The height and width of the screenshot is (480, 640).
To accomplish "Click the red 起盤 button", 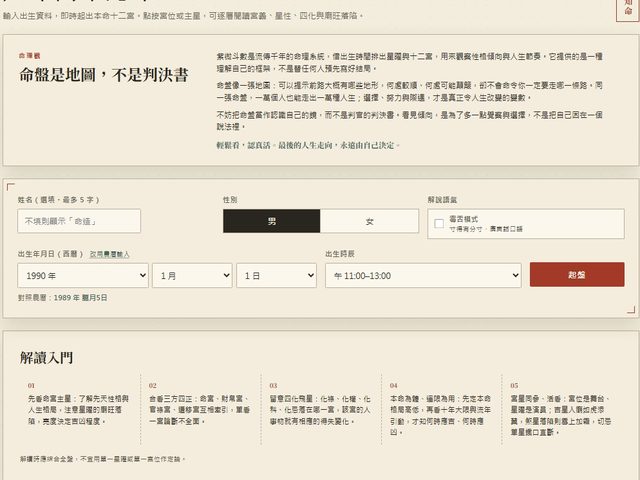I will [x=577, y=274].
